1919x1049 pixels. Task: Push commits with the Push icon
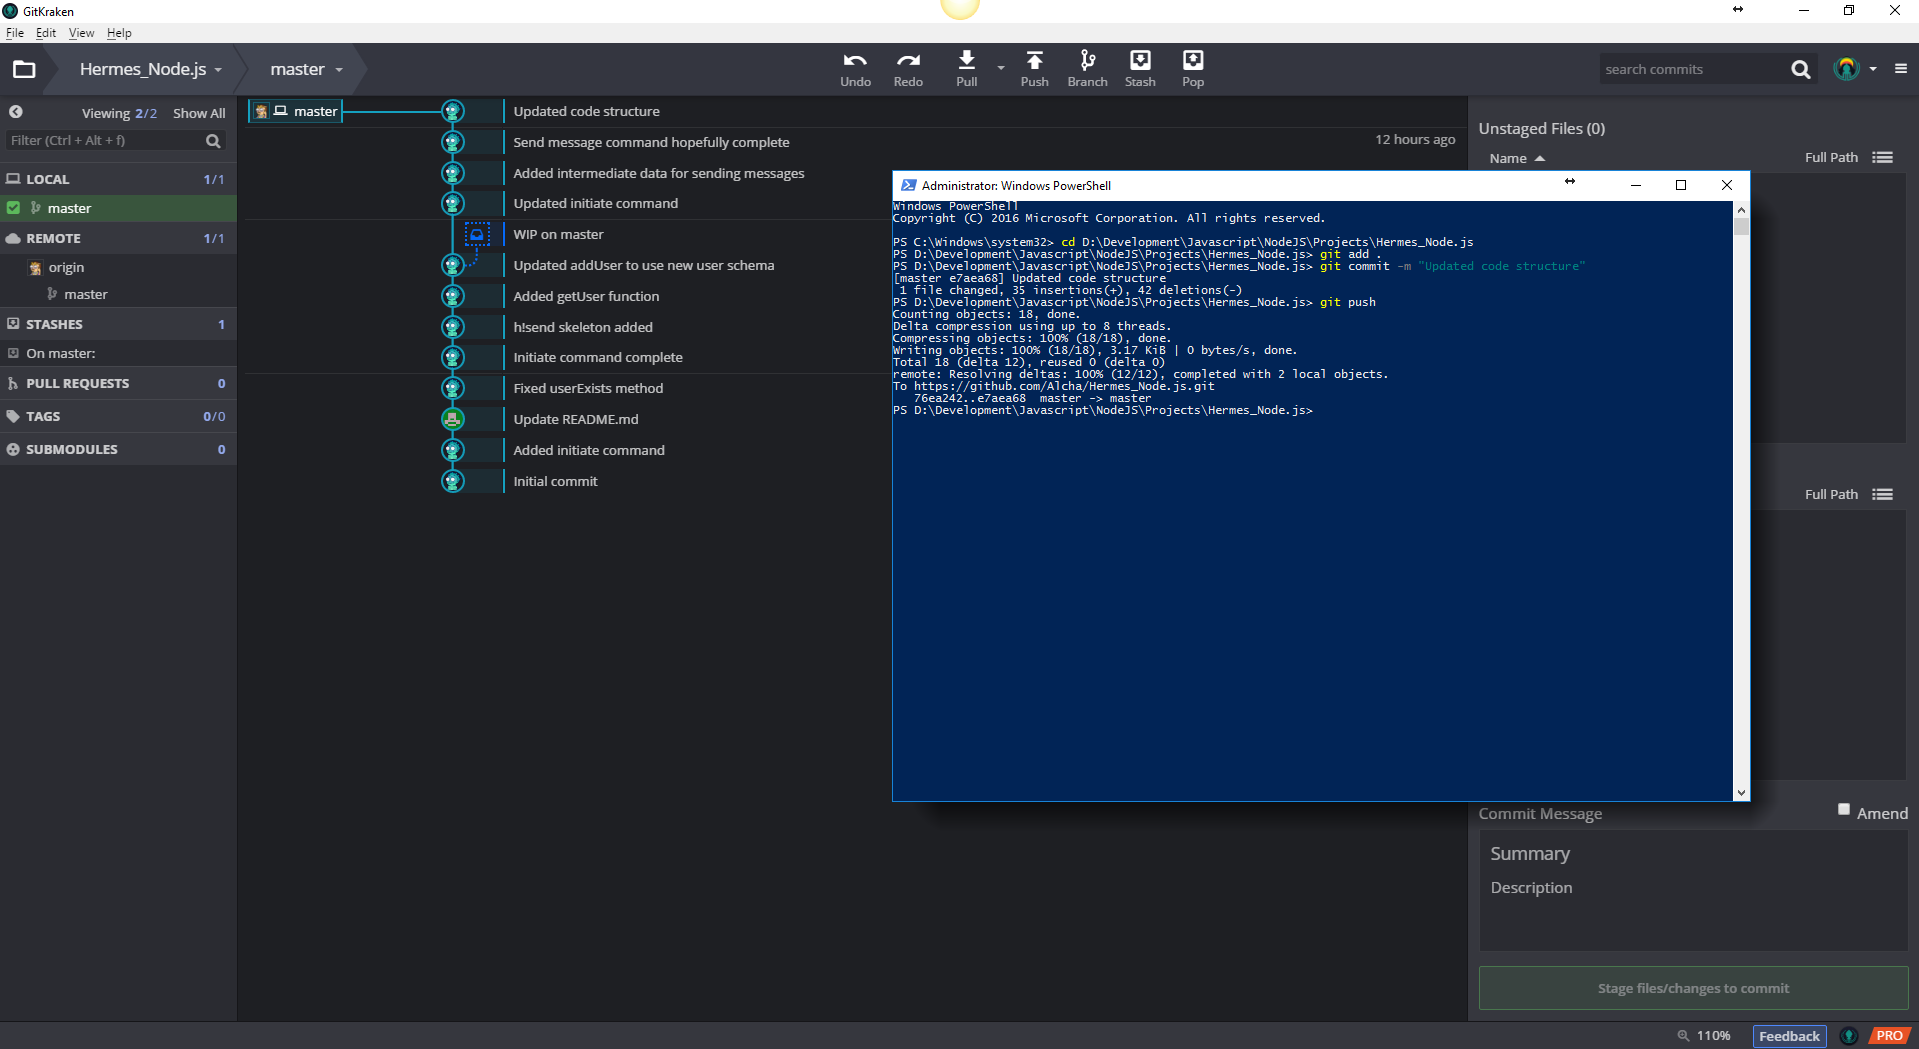click(x=1034, y=69)
